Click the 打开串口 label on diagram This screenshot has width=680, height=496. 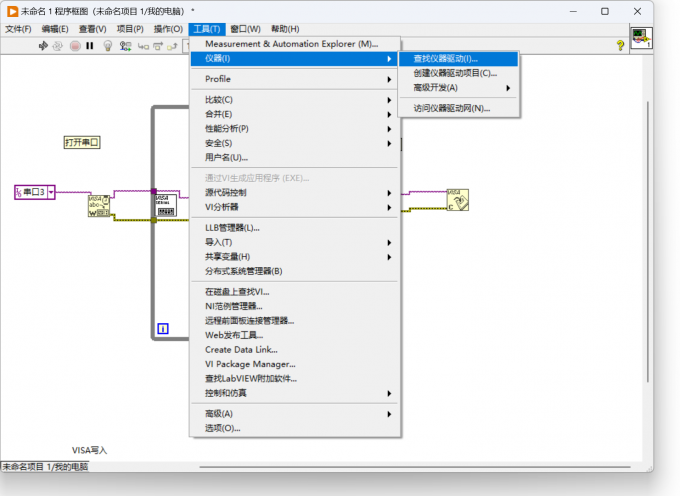point(82,142)
